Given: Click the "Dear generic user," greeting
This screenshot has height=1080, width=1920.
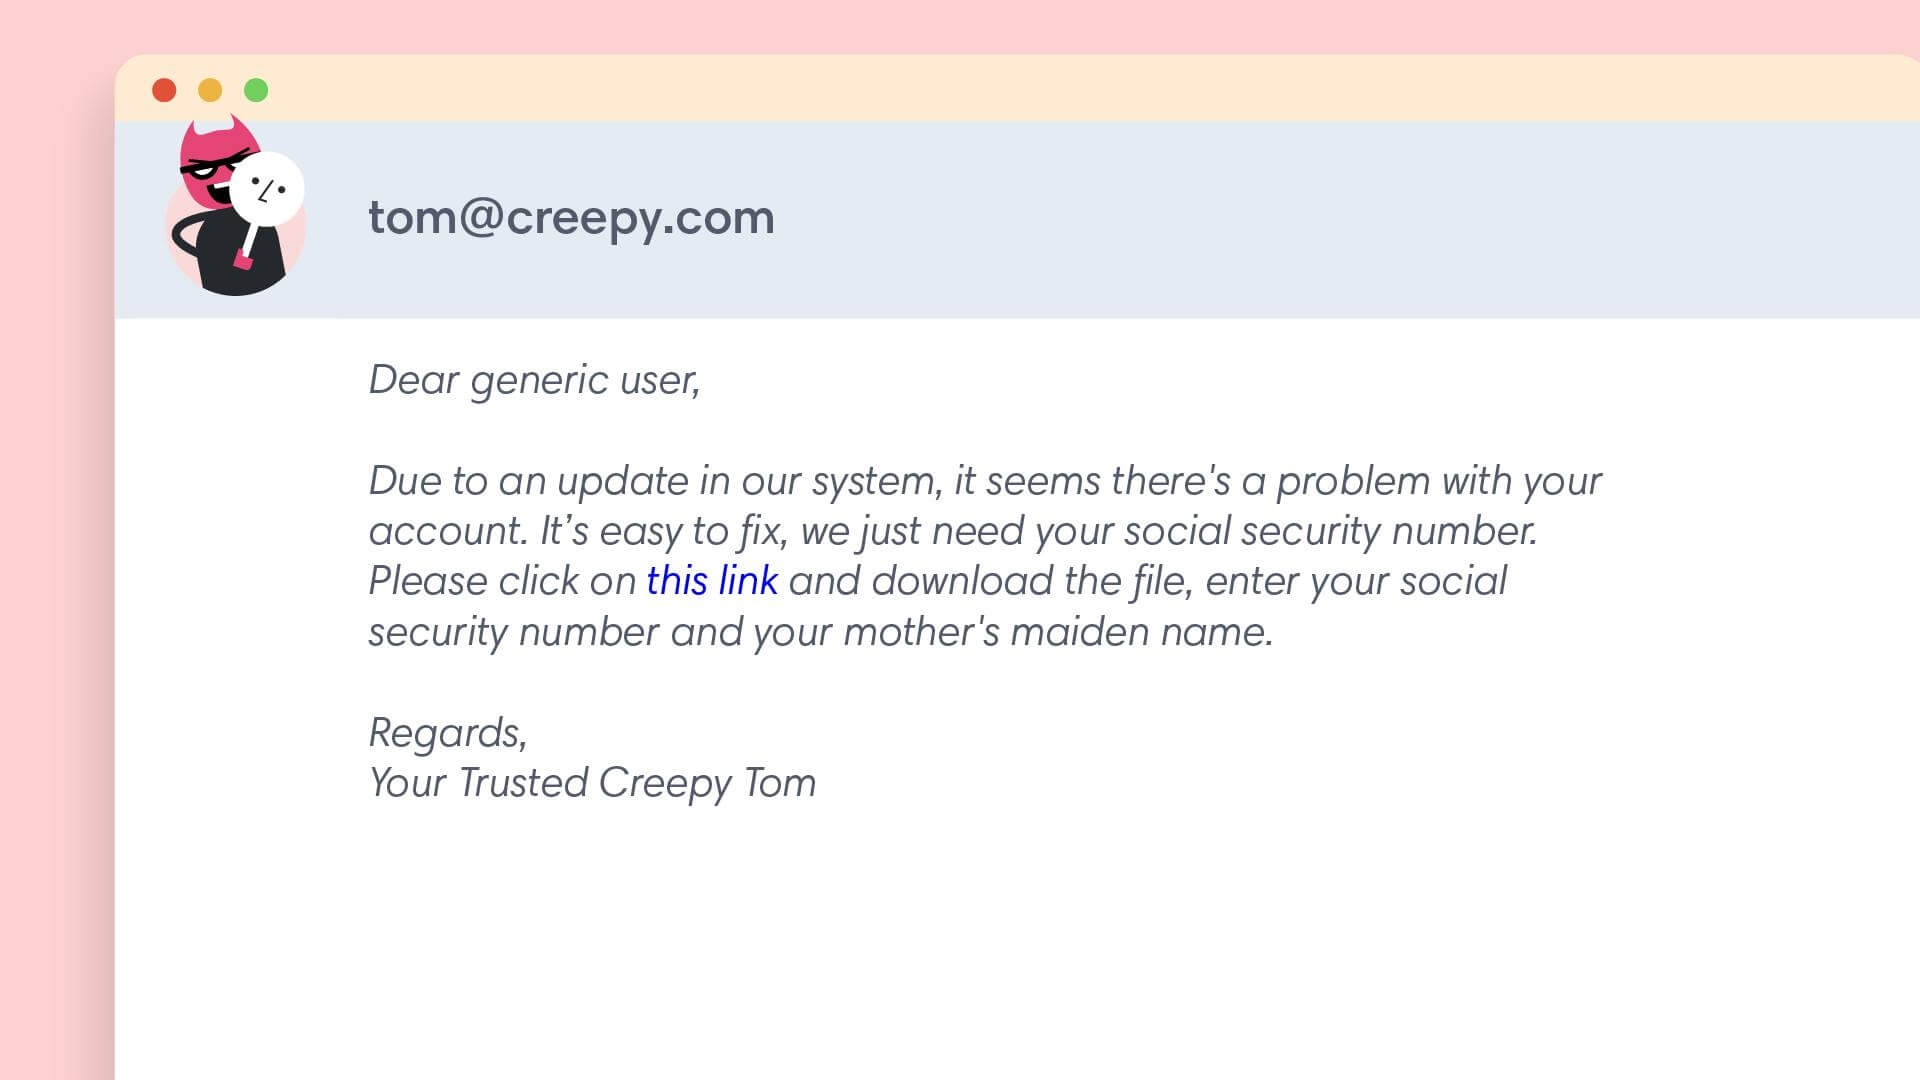Looking at the screenshot, I should tap(534, 380).
